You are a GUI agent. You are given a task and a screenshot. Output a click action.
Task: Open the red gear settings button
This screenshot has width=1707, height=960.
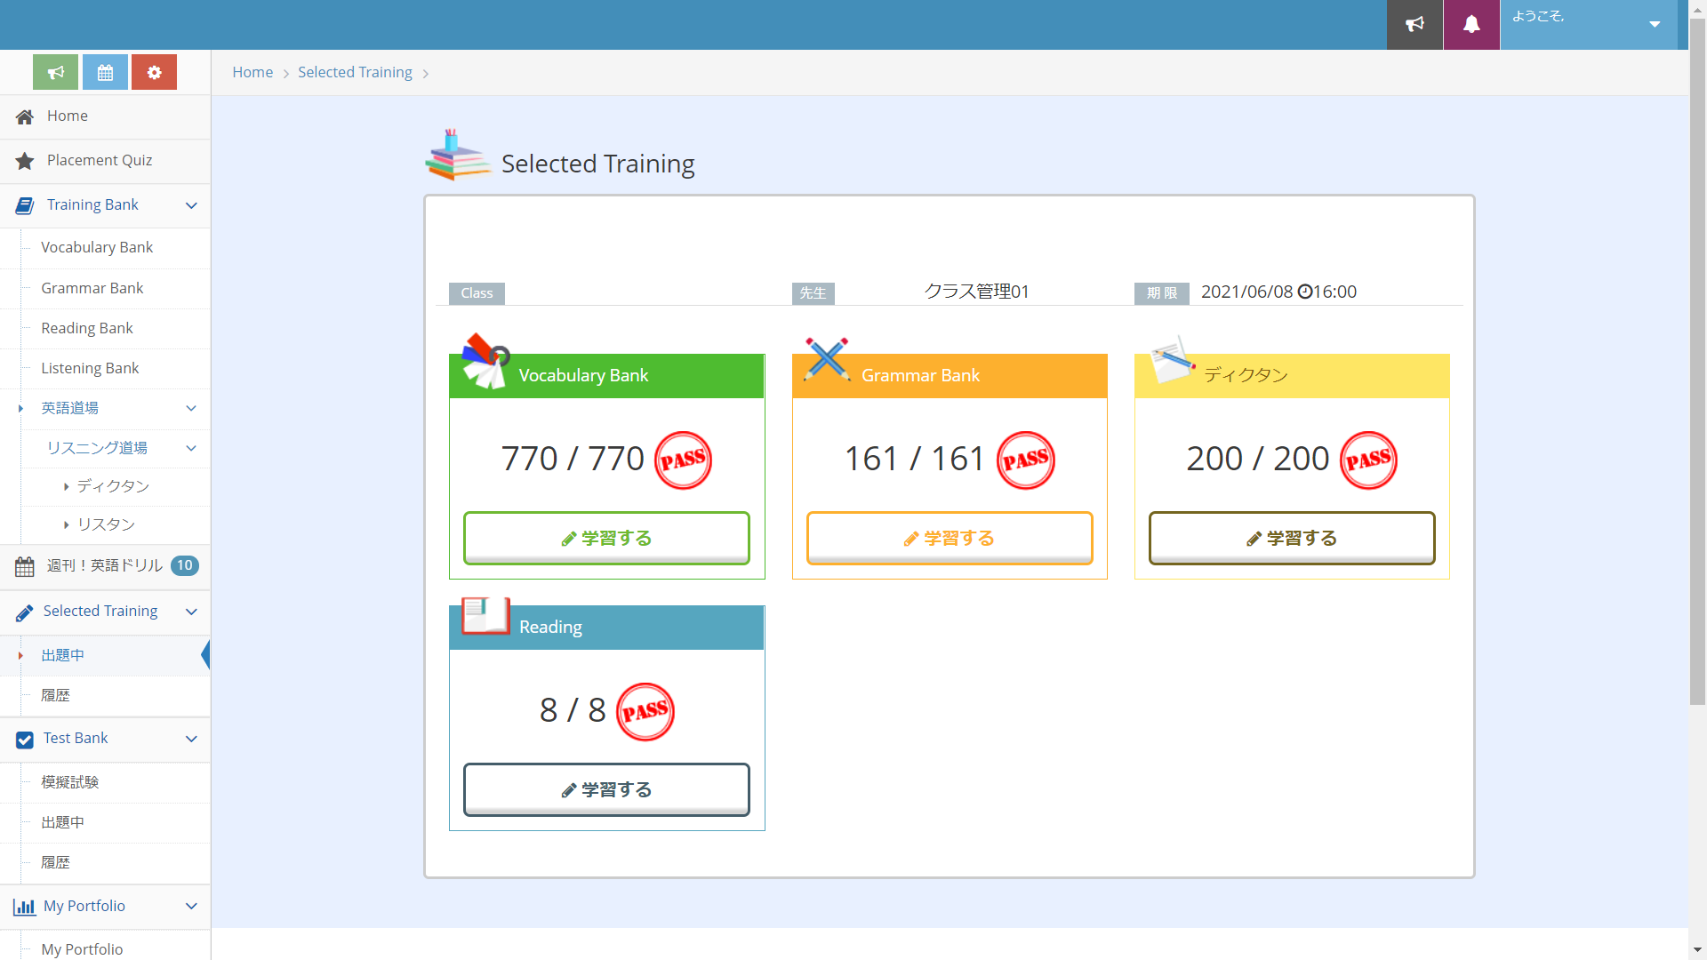pyautogui.click(x=154, y=72)
